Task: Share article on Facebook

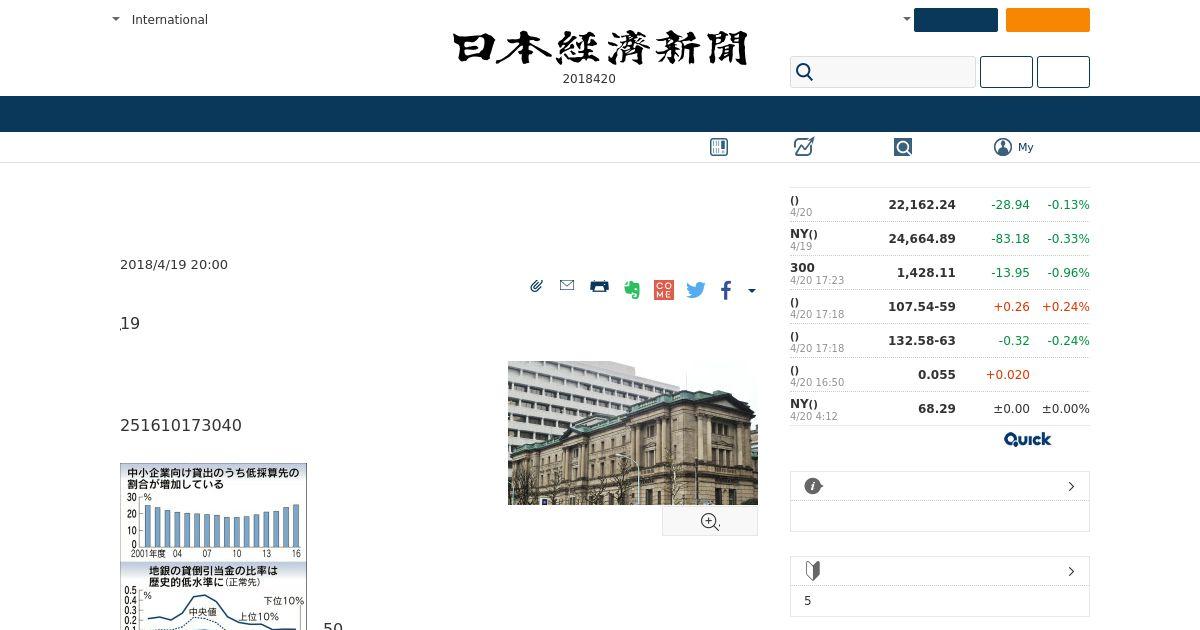Action: point(726,290)
